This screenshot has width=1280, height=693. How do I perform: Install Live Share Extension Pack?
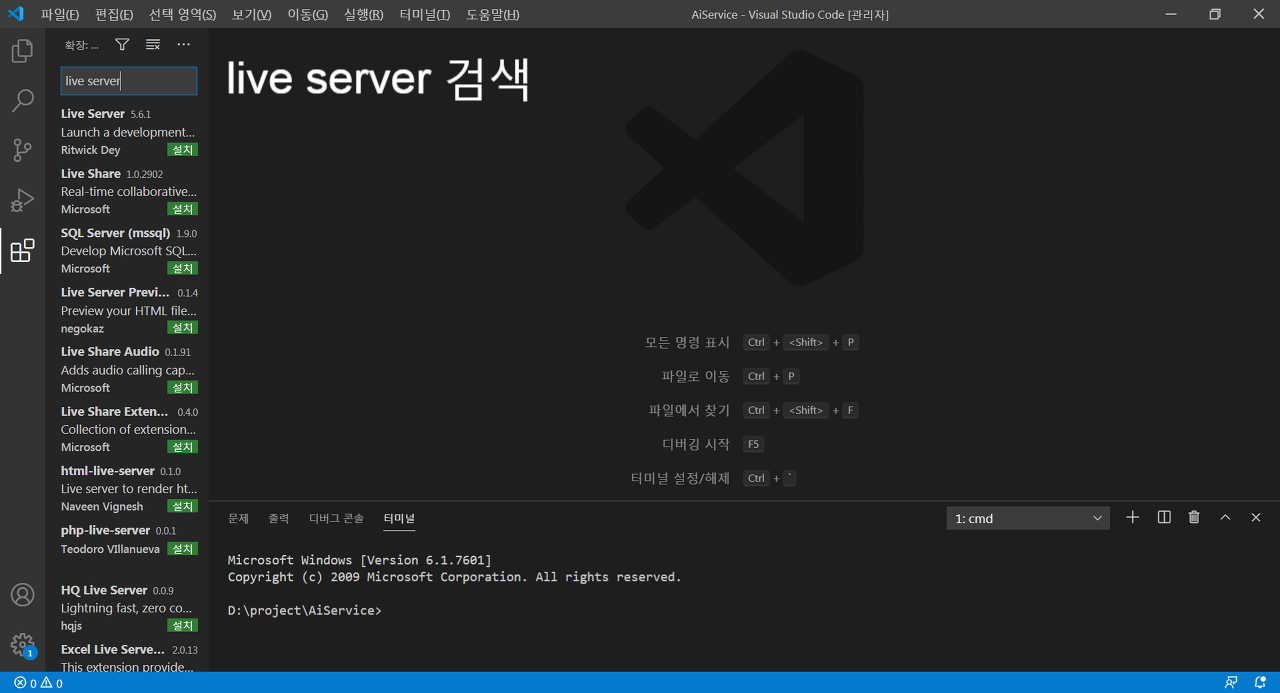pyautogui.click(x=183, y=447)
